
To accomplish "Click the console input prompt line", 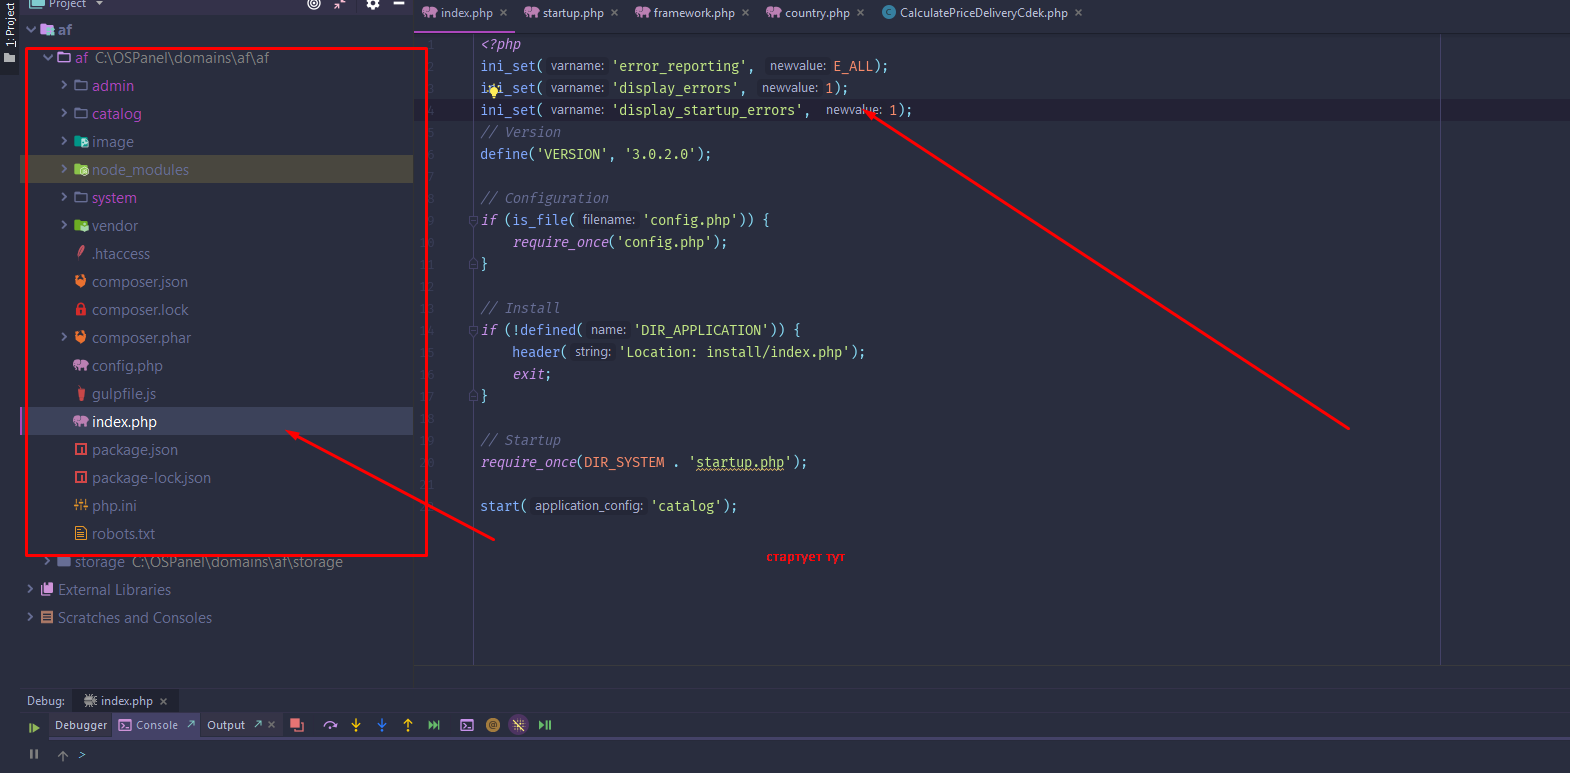I will point(820,755).
